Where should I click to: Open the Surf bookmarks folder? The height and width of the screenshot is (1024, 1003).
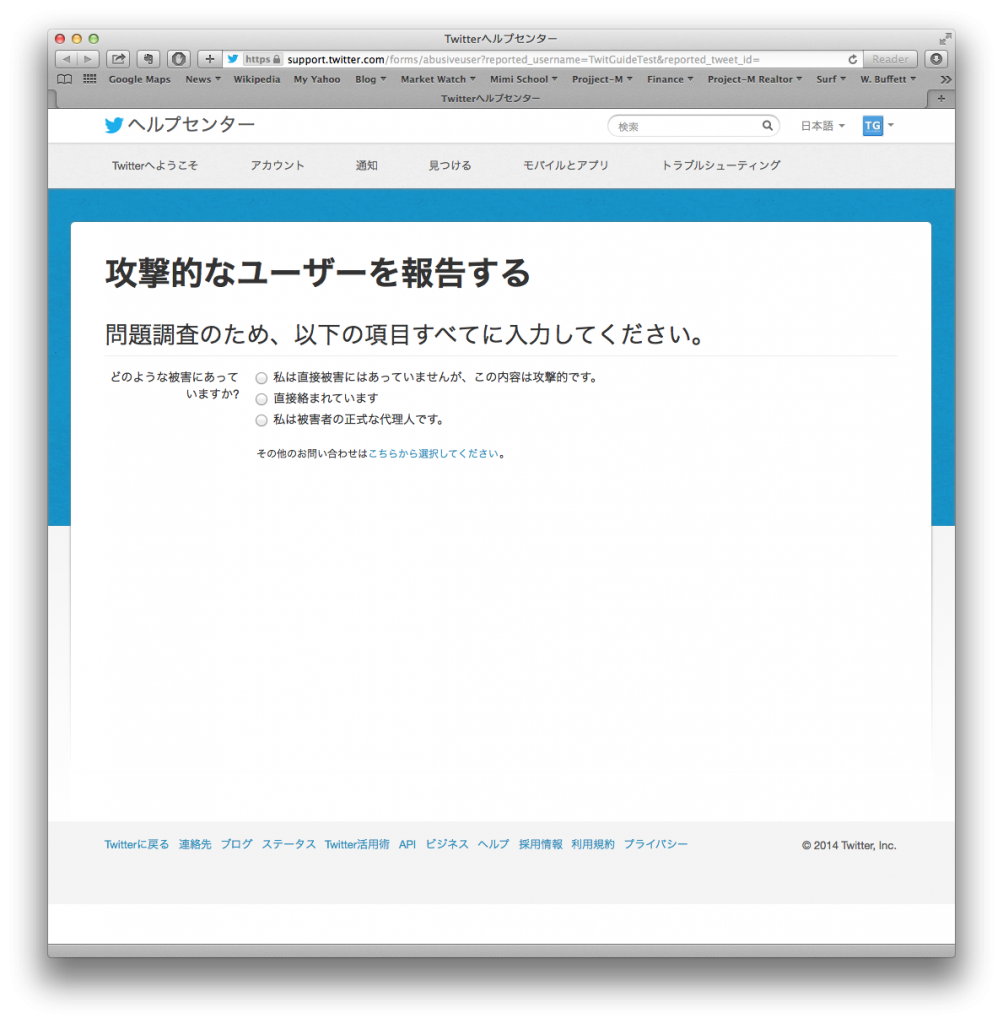click(831, 79)
